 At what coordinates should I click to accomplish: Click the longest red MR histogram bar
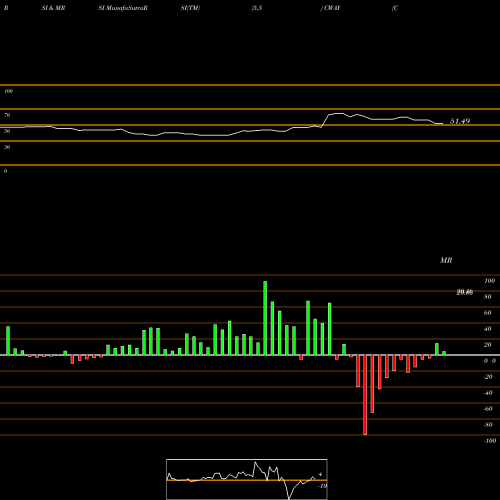365,395
